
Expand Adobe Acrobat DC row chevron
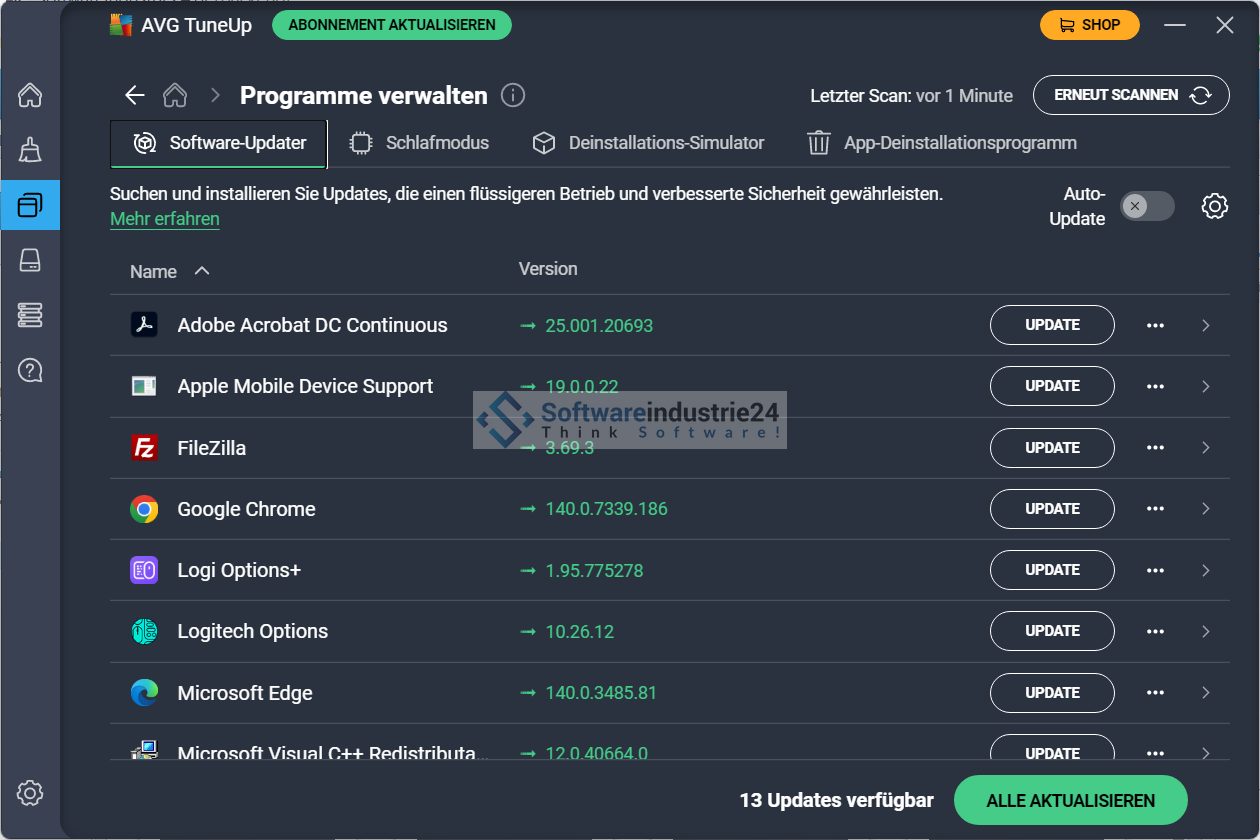point(1206,325)
